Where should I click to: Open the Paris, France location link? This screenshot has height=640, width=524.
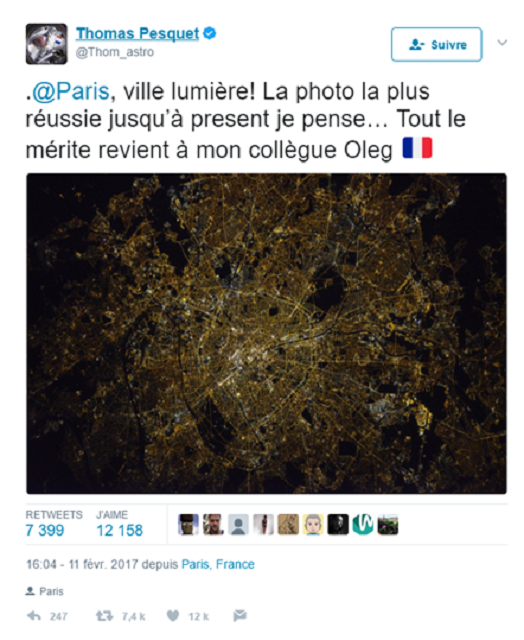click(x=218, y=564)
